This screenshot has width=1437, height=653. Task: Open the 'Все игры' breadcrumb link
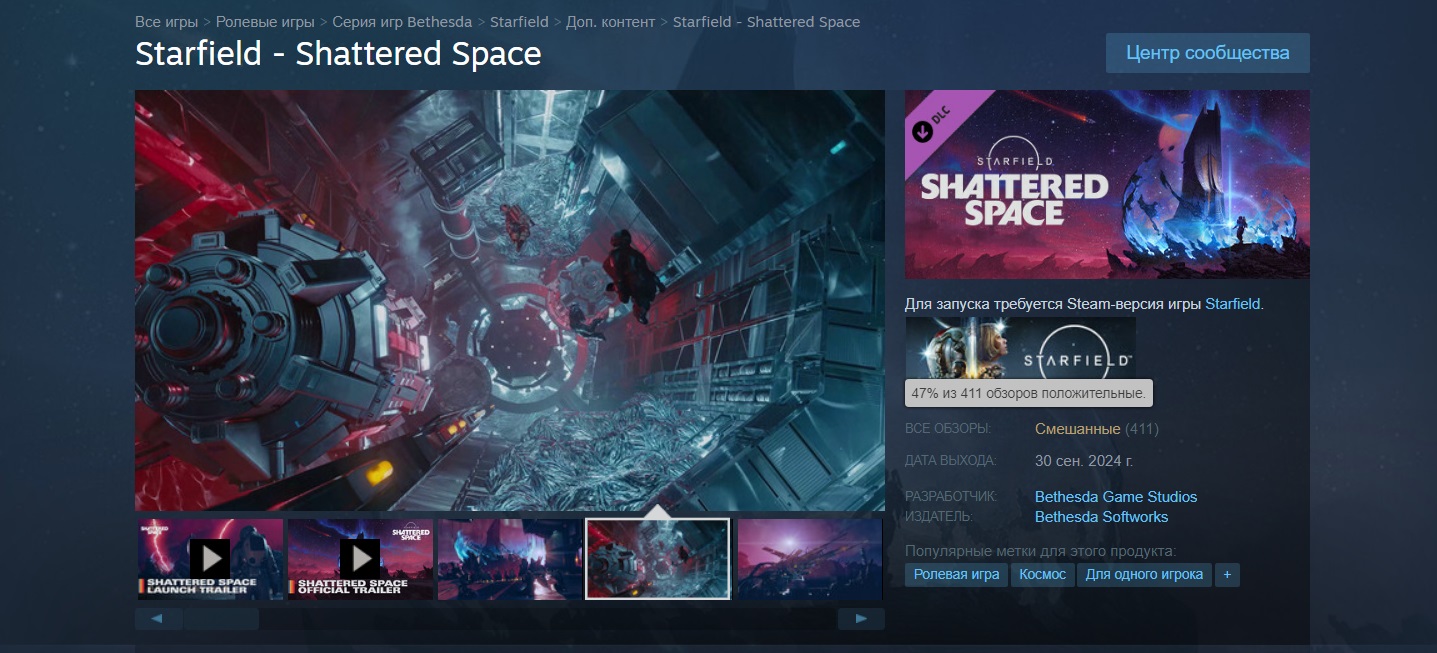[167, 21]
